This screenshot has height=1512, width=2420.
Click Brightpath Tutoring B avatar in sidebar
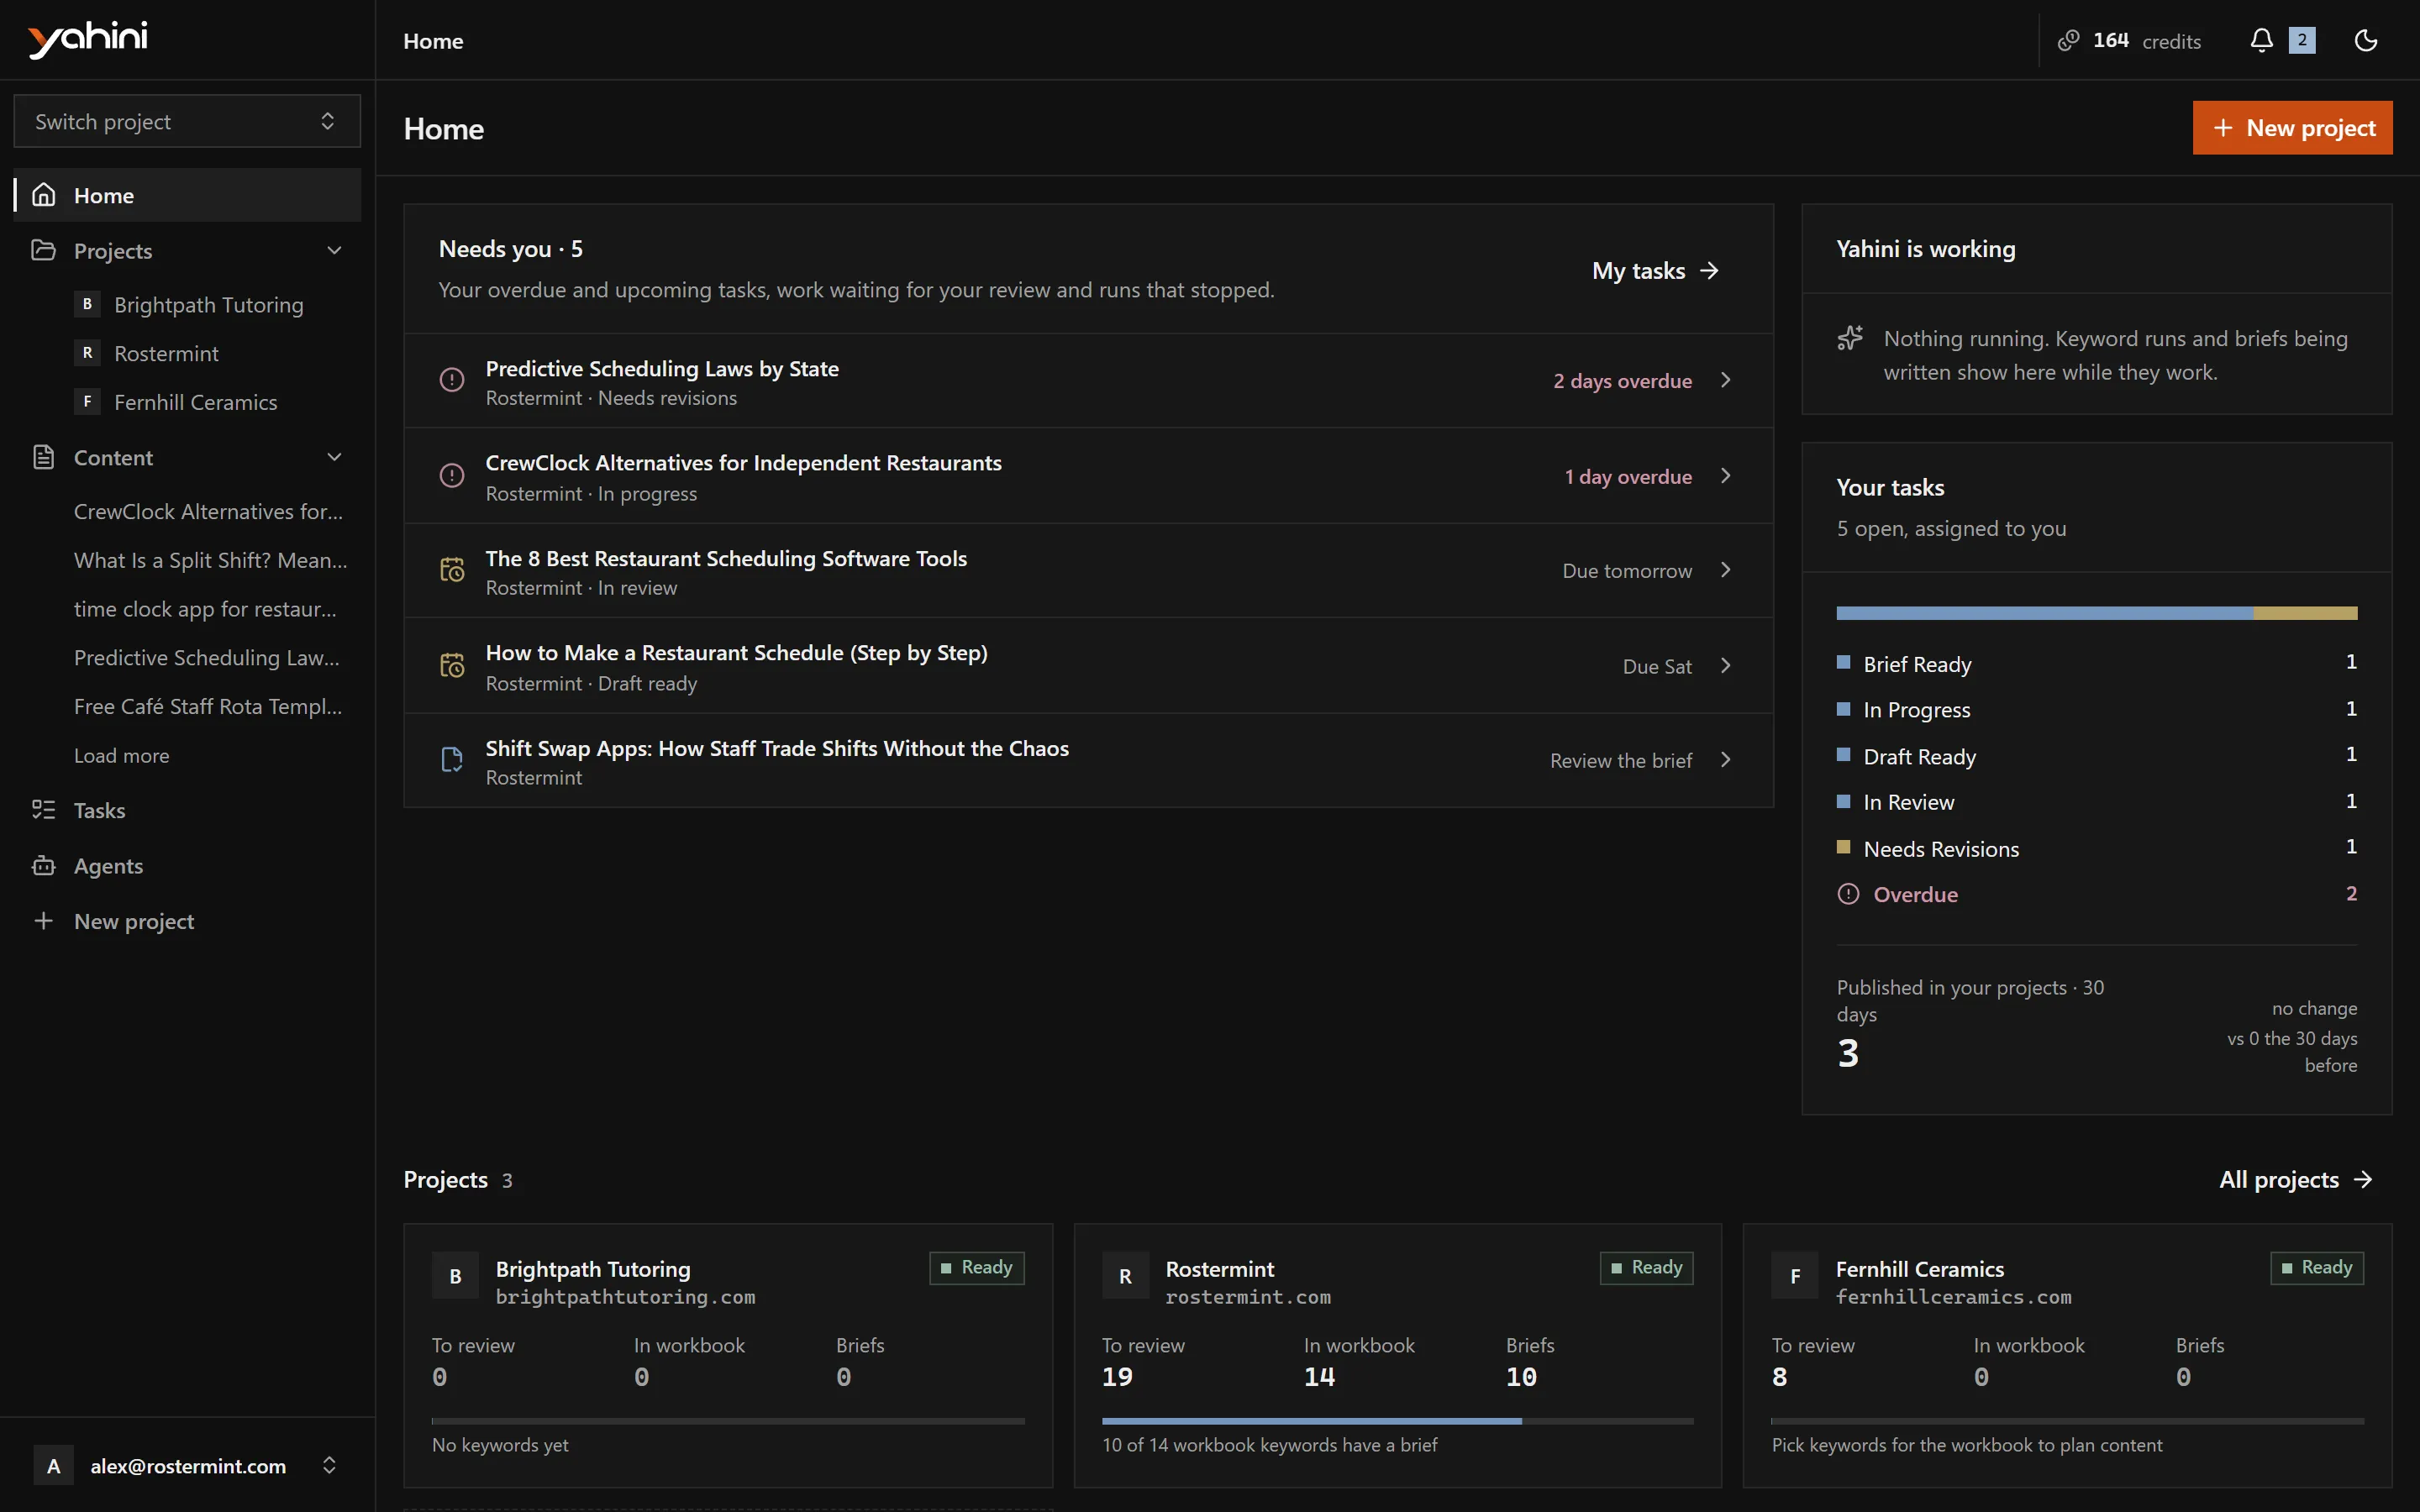click(x=87, y=304)
